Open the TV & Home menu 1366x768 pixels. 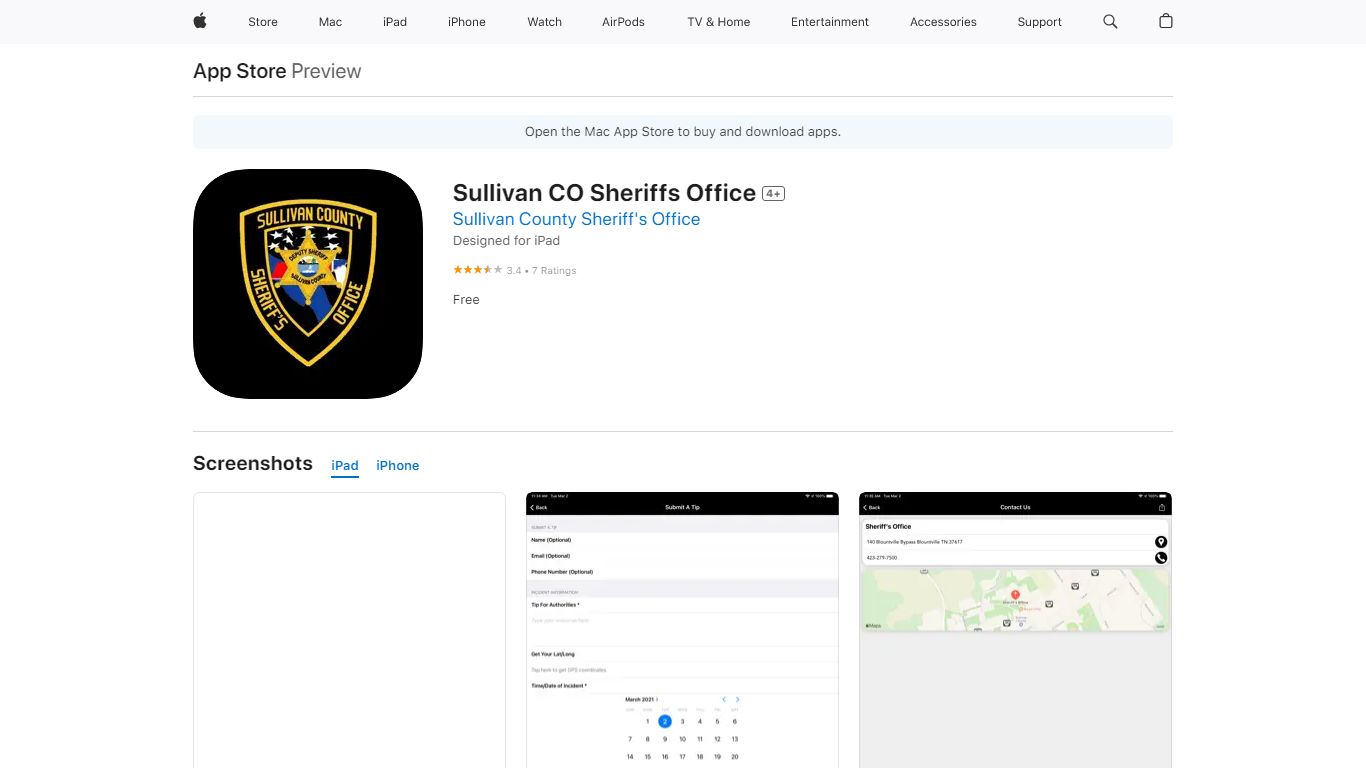[719, 22]
